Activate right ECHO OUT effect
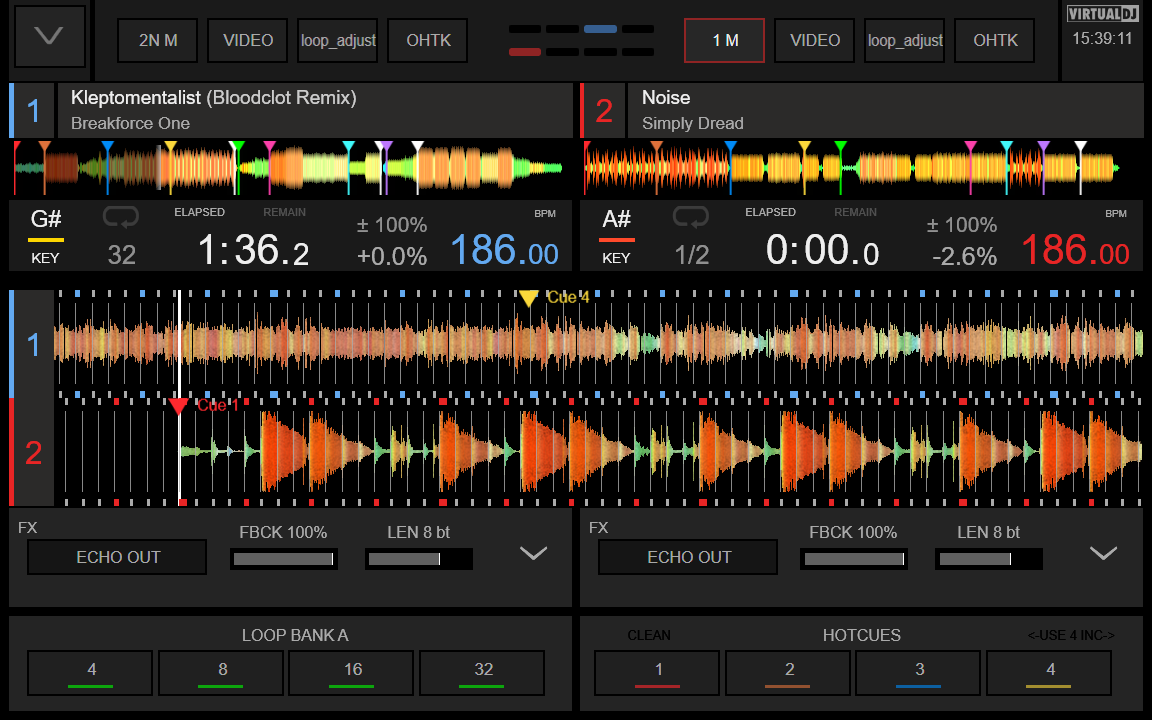The width and height of the screenshot is (1152, 720). point(688,558)
